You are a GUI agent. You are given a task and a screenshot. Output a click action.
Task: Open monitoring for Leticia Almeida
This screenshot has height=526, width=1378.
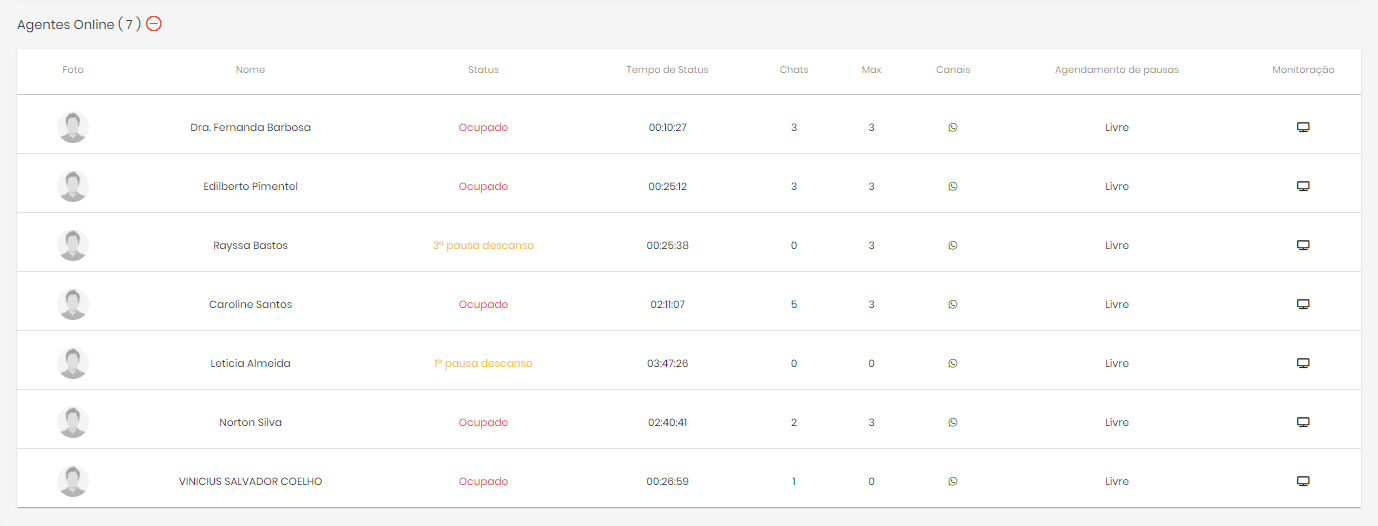click(x=1303, y=363)
